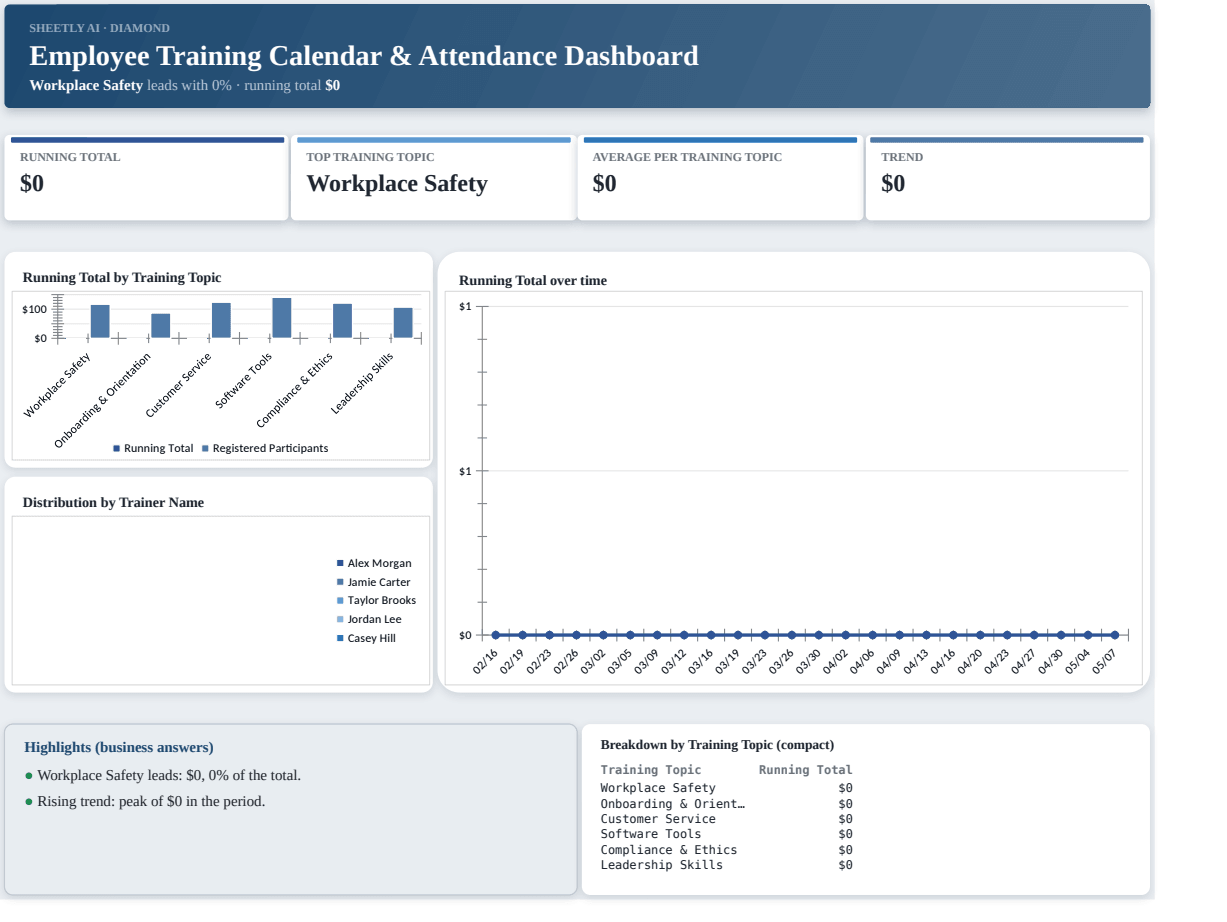Click the line chart data point above 03/30
This screenshot has height=922, width=1227.
(818, 635)
